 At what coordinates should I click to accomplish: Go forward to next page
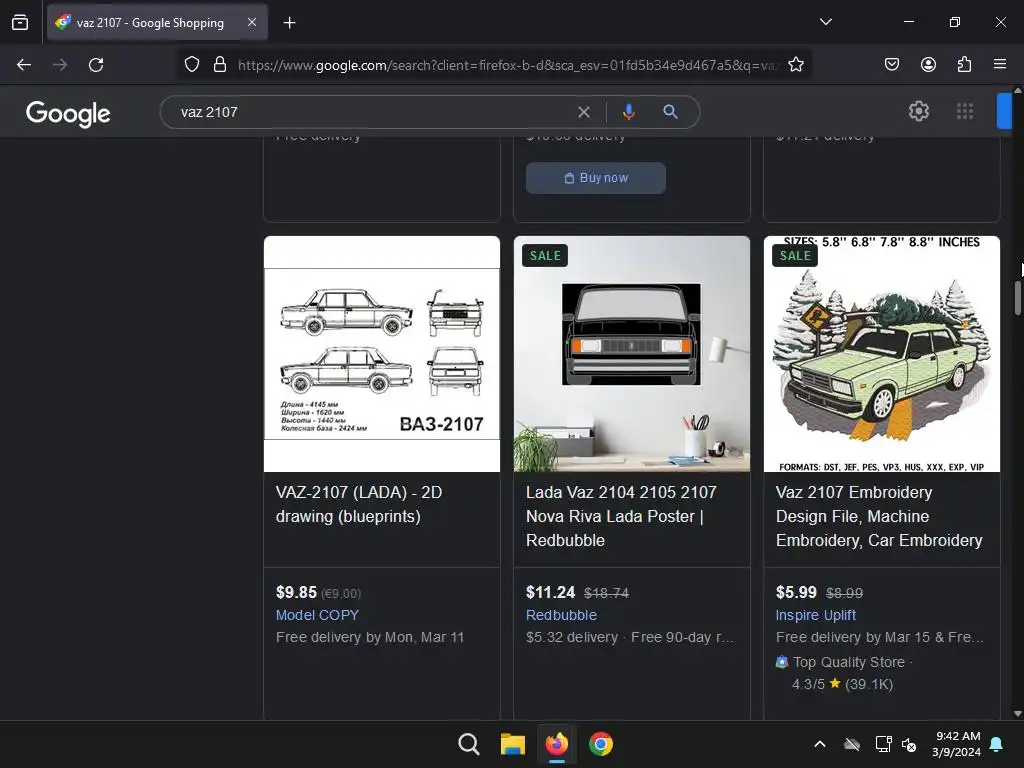60,65
